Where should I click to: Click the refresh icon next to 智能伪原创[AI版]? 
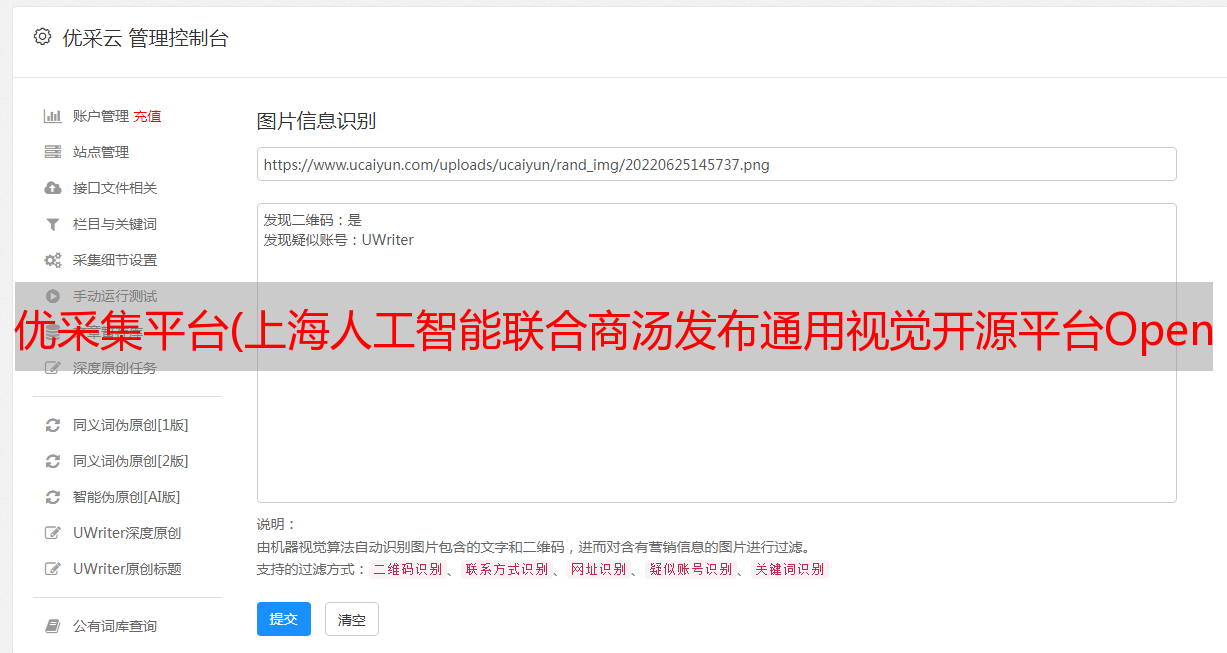coord(53,497)
